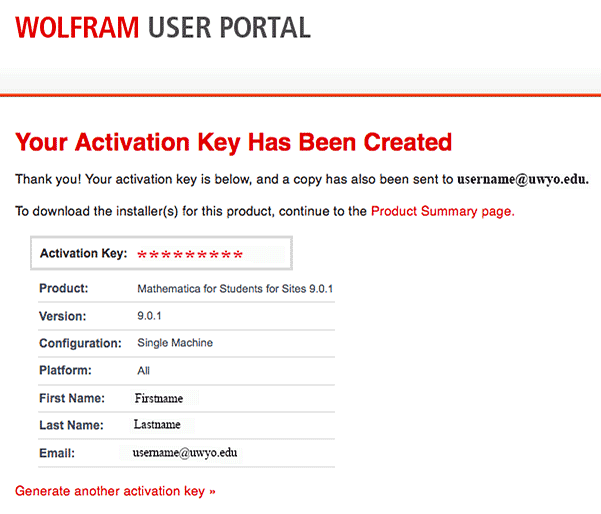
Task: Click the Firstname value in table
Action: [x=159, y=398]
